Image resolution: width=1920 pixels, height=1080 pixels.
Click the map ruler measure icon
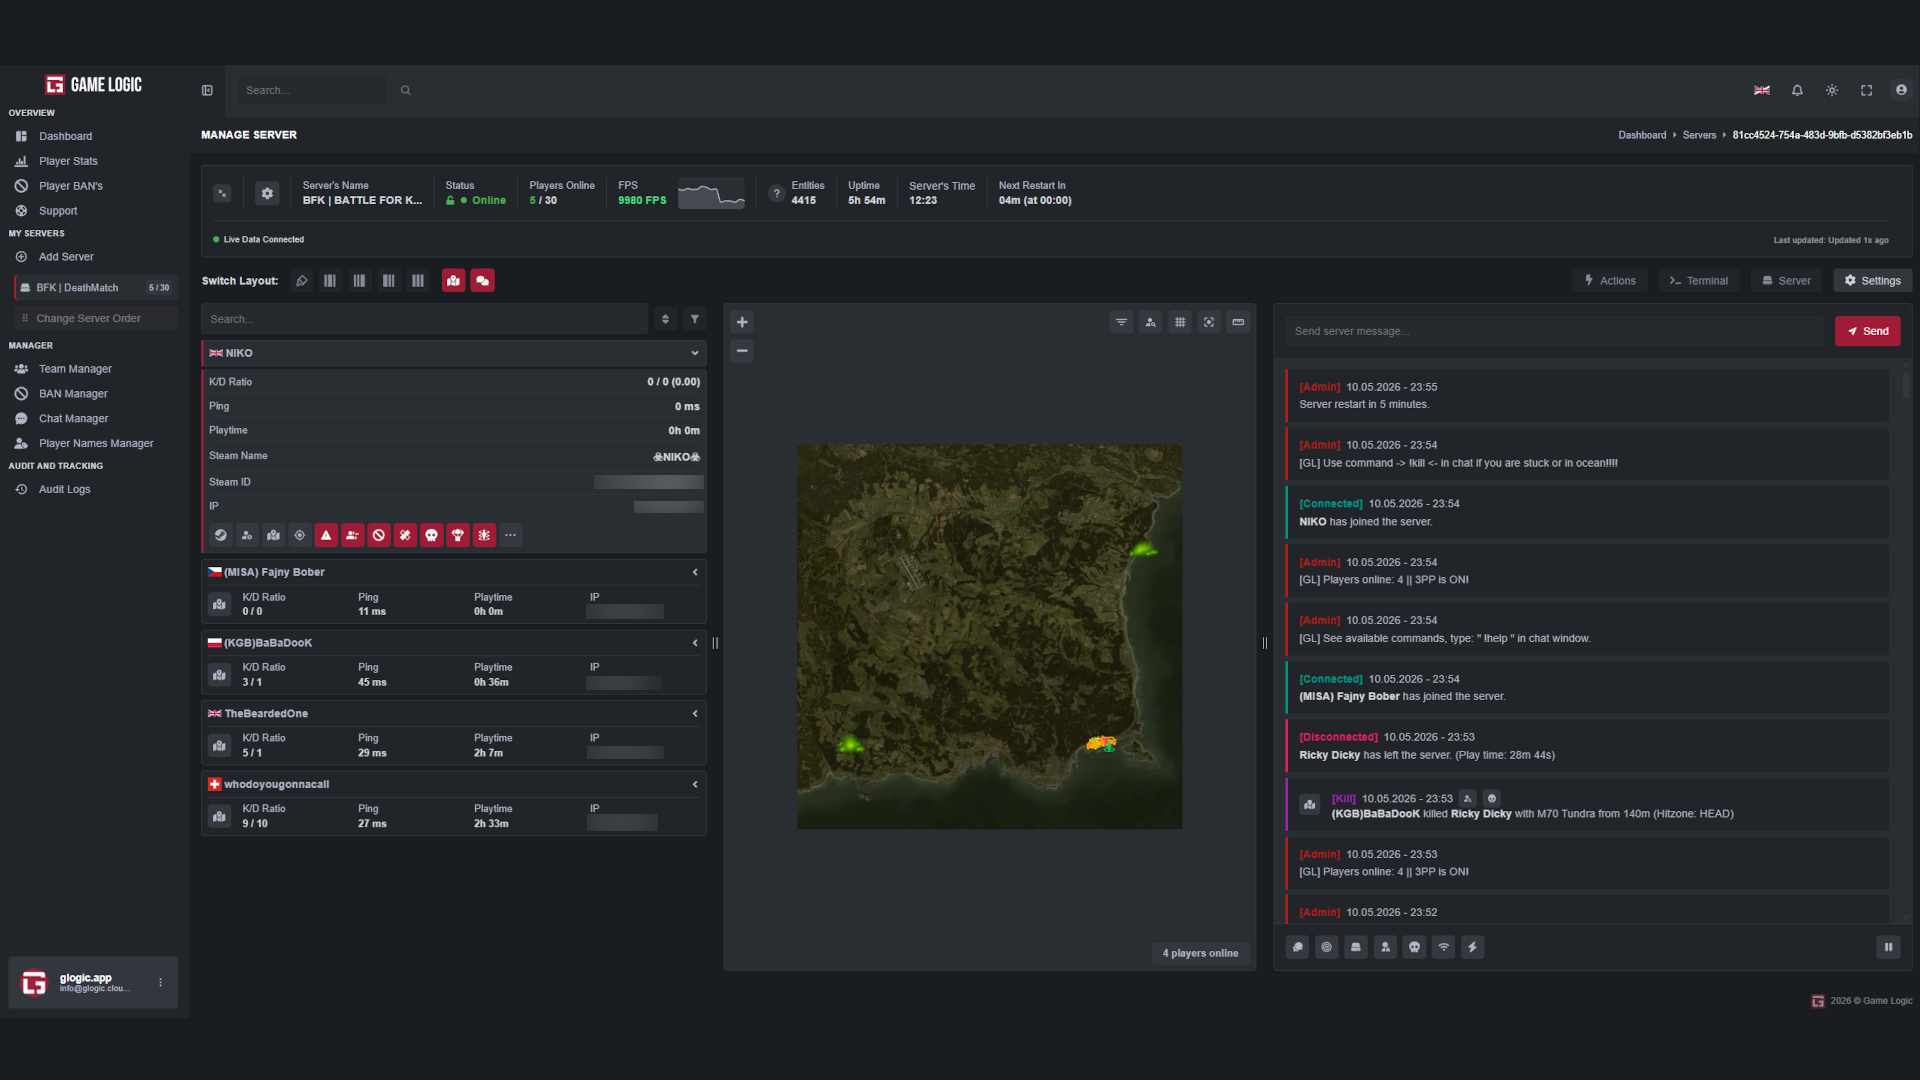(x=1238, y=322)
